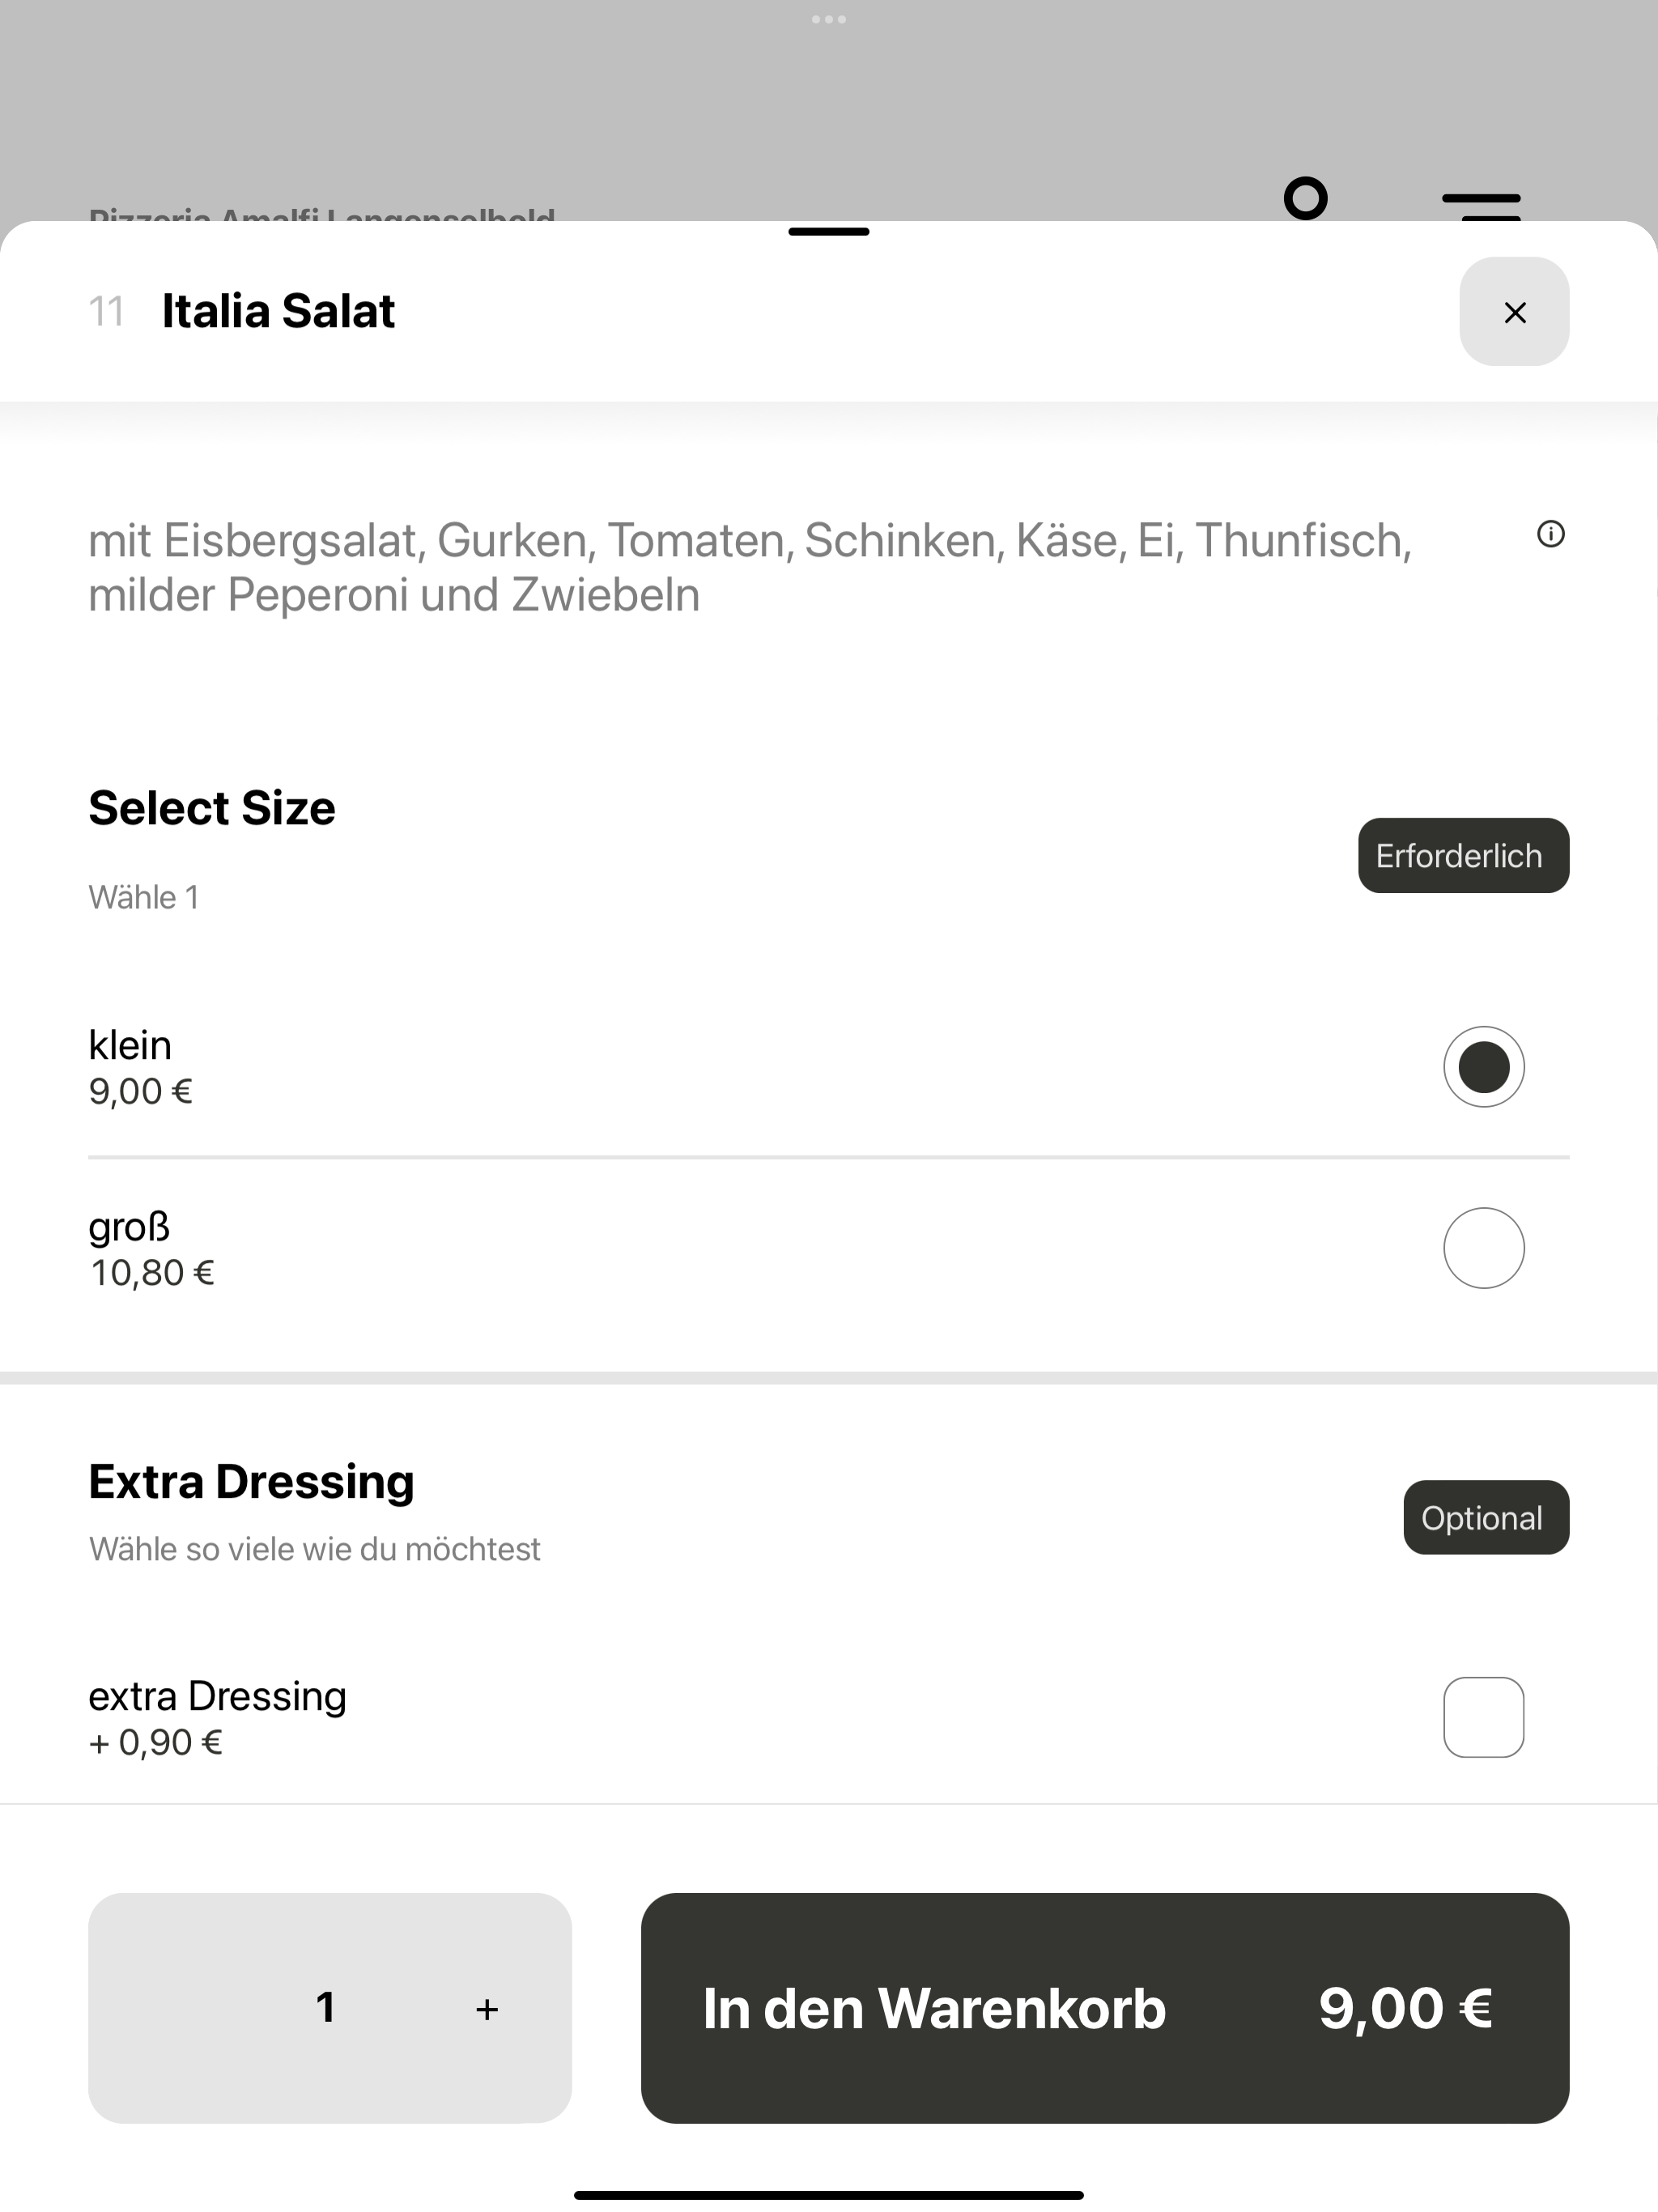
Task: Tap the Italia Salat title
Action: (x=278, y=311)
